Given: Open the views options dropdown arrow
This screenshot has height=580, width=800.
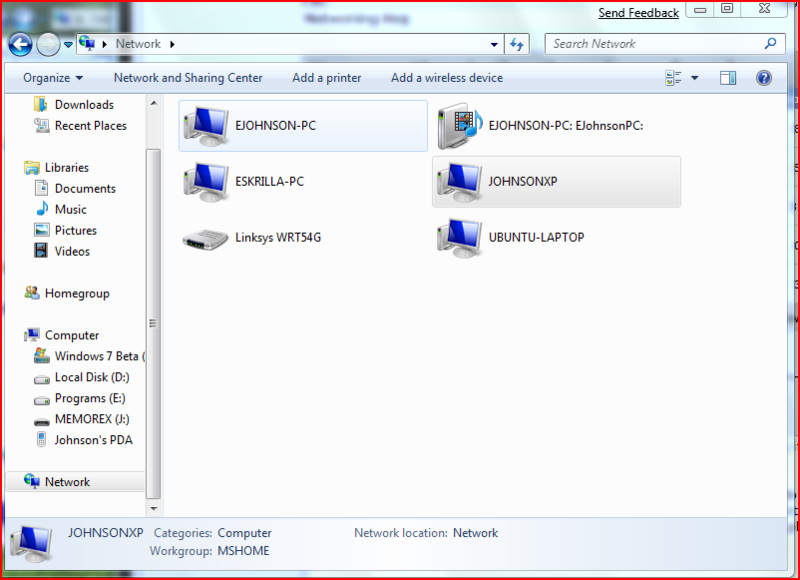Looking at the screenshot, I should (694, 78).
